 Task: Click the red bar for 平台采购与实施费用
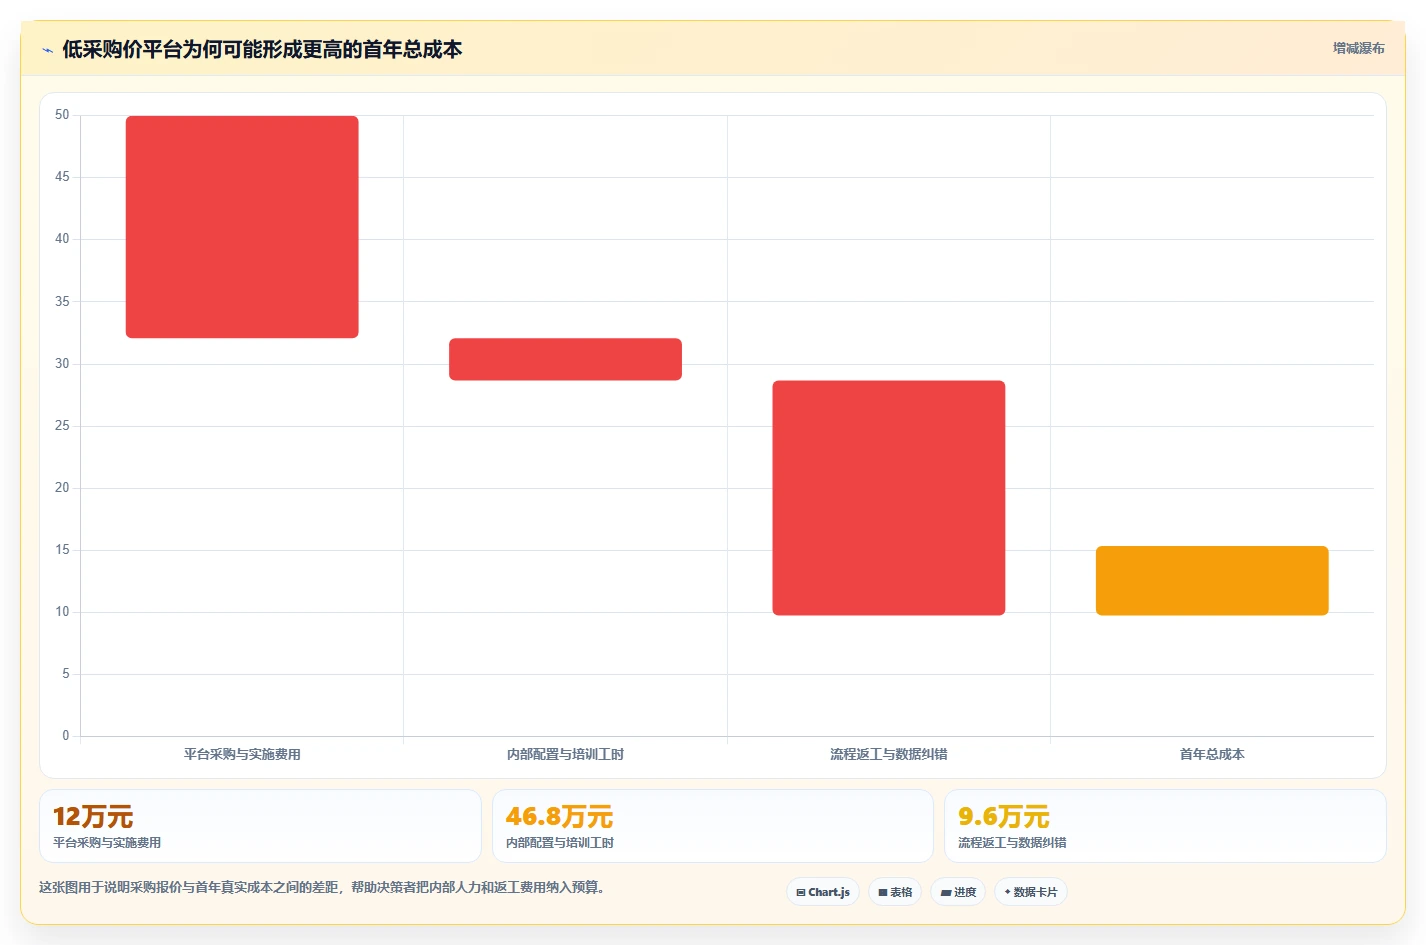click(242, 227)
